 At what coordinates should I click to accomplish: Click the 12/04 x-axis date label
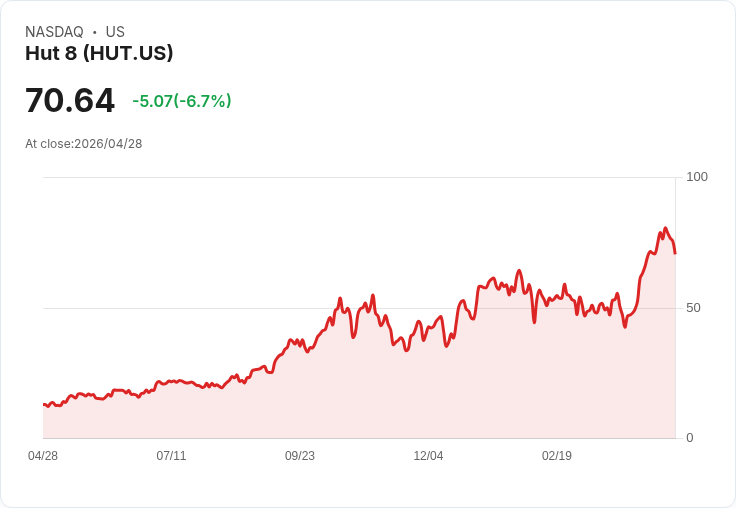(428, 456)
